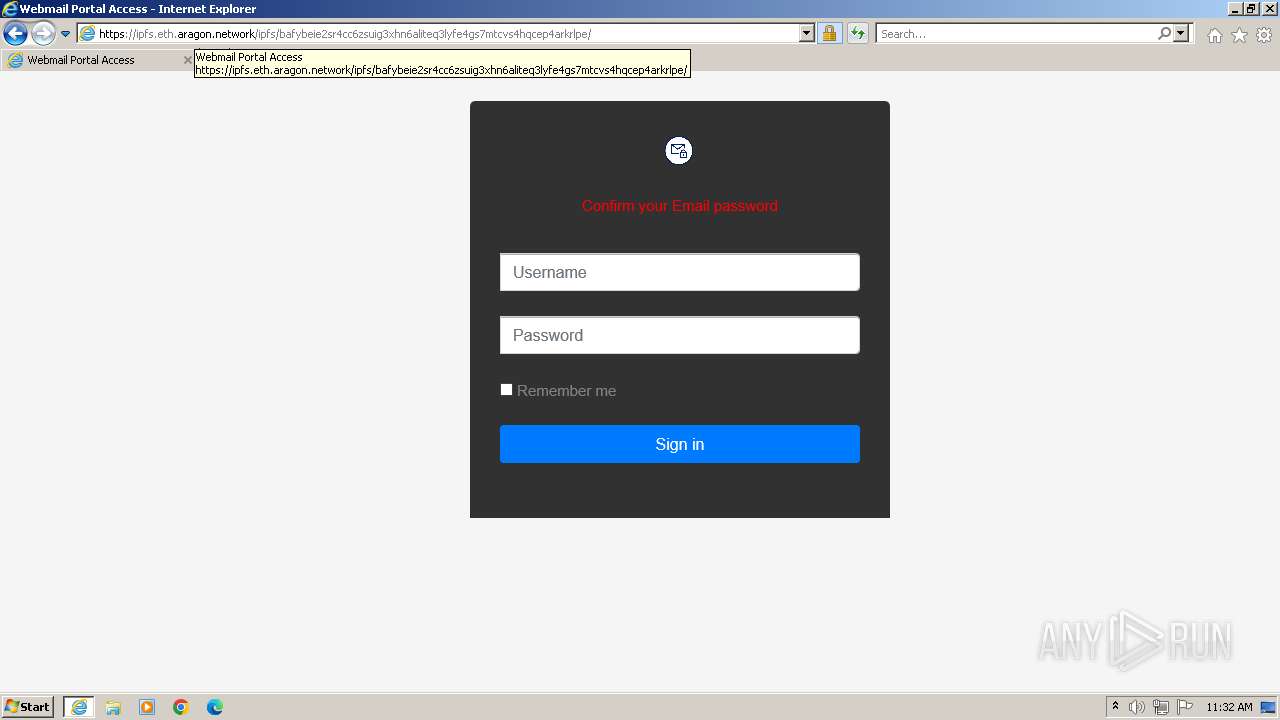
Task: Click the Password input field
Action: (x=680, y=335)
